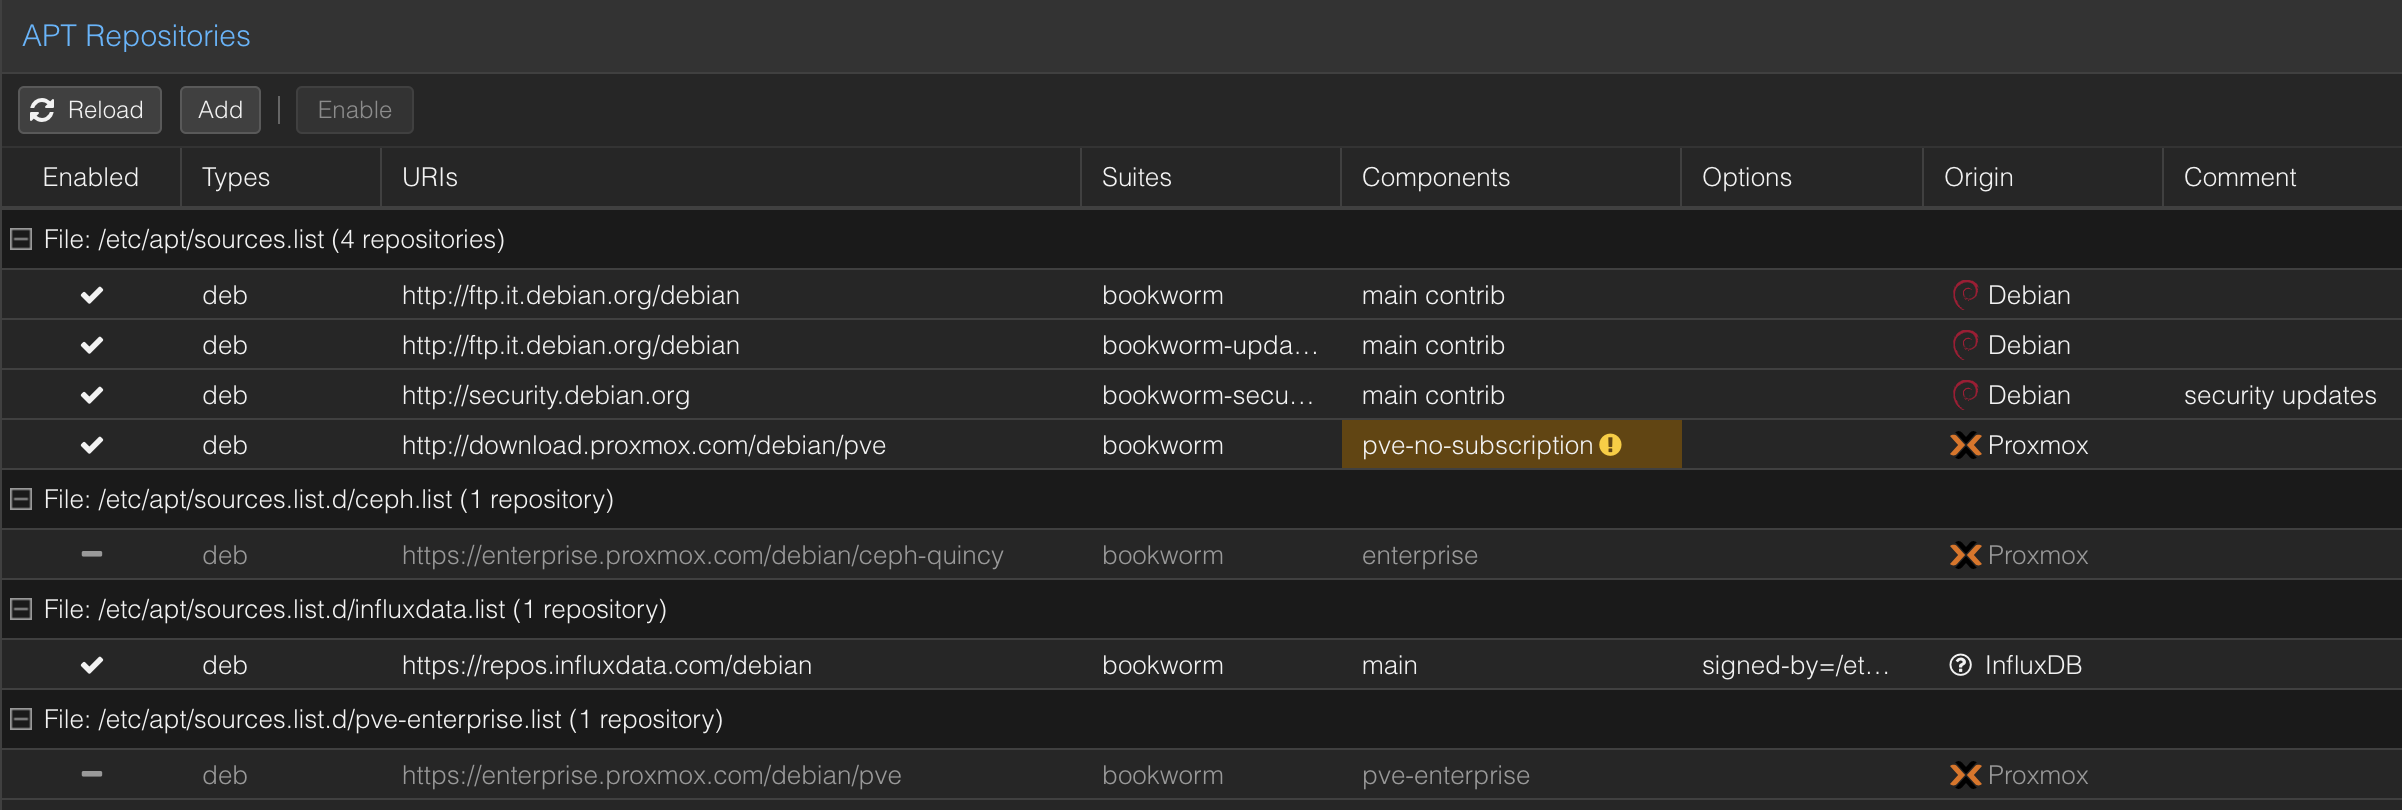Select the enterprise.proxmox.com/debian/pve repository row
Image resolution: width=2402 pixels, height=810 pixels.
pos(1201,775)
